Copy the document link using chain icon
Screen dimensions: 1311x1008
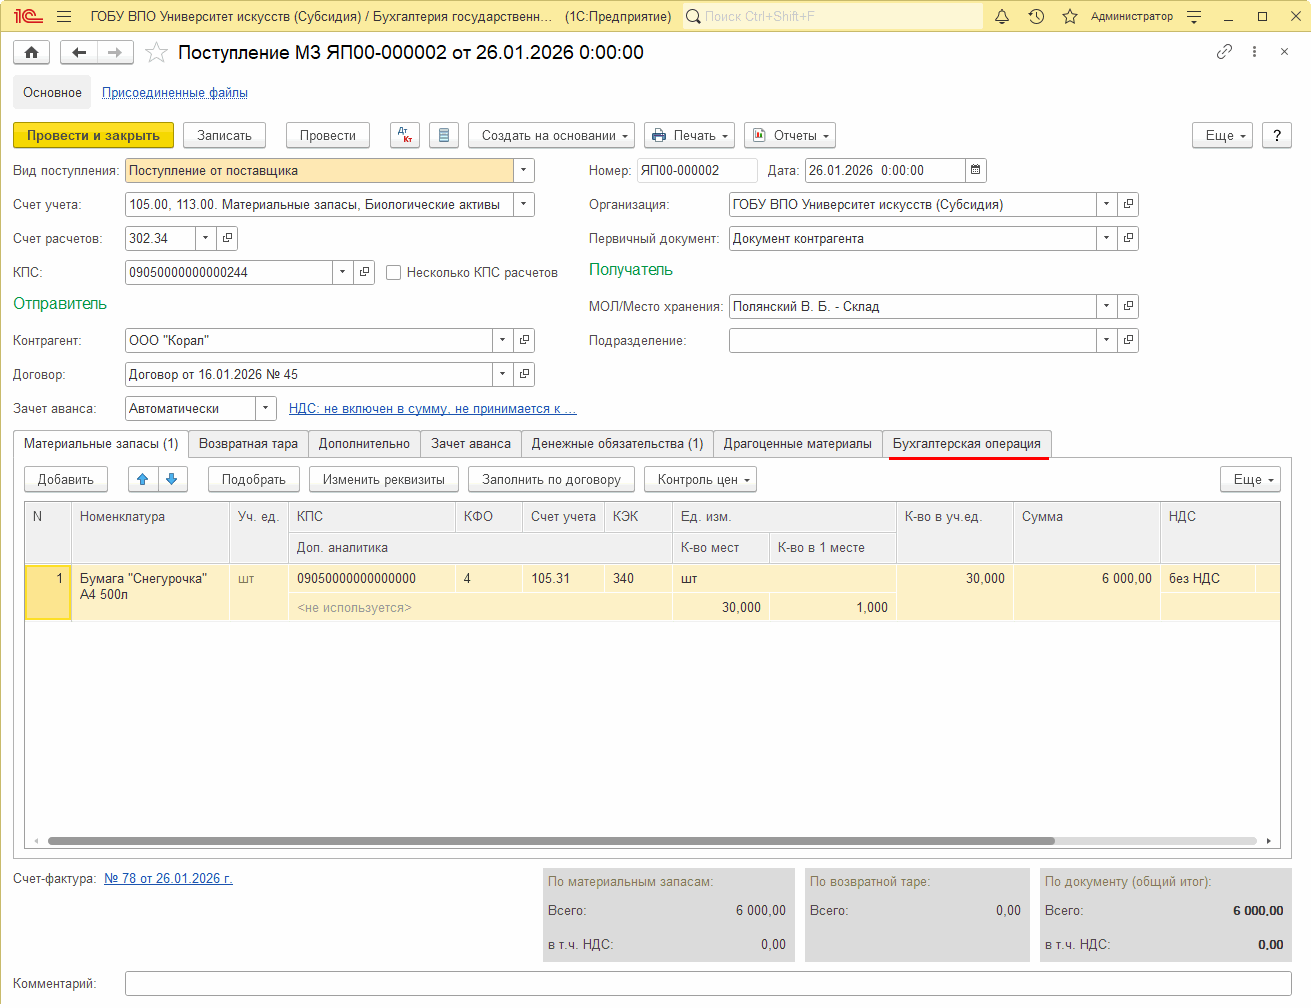(1224, 52)
